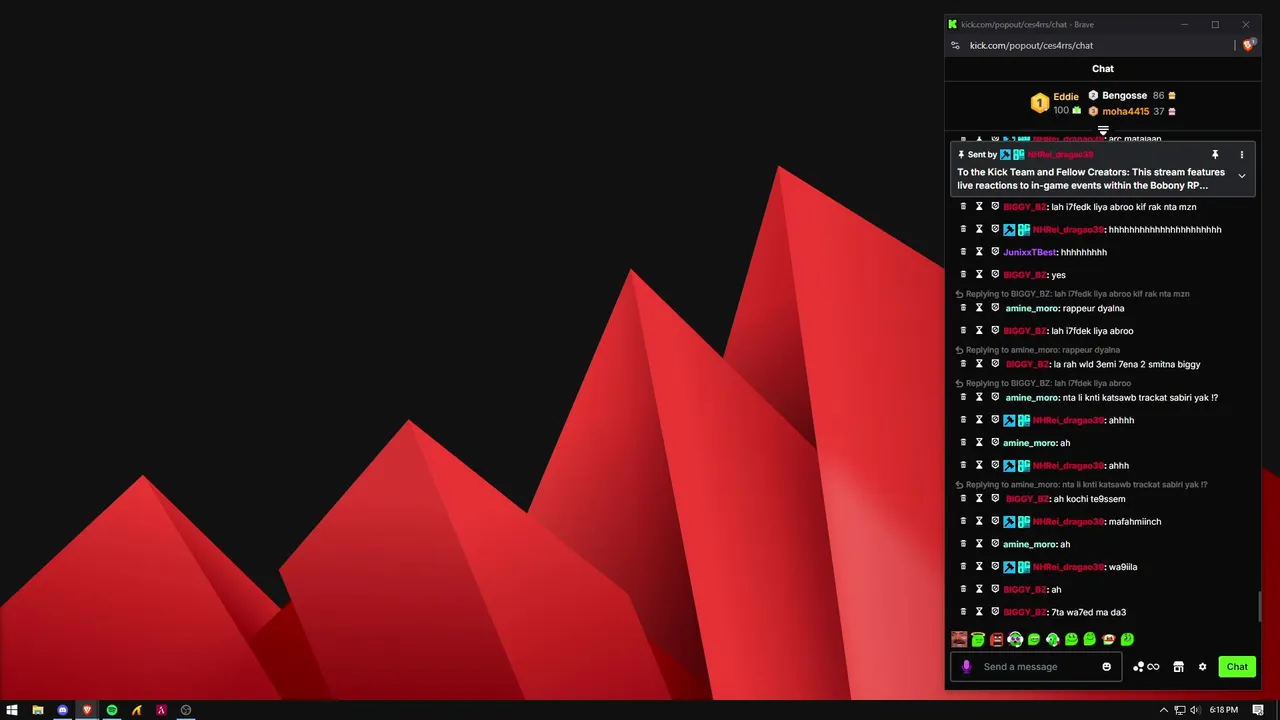This screenshot has width=1280, height=720.
Task: Delete the 'BIGGY_BZ: yes' message
Action: 963,275
